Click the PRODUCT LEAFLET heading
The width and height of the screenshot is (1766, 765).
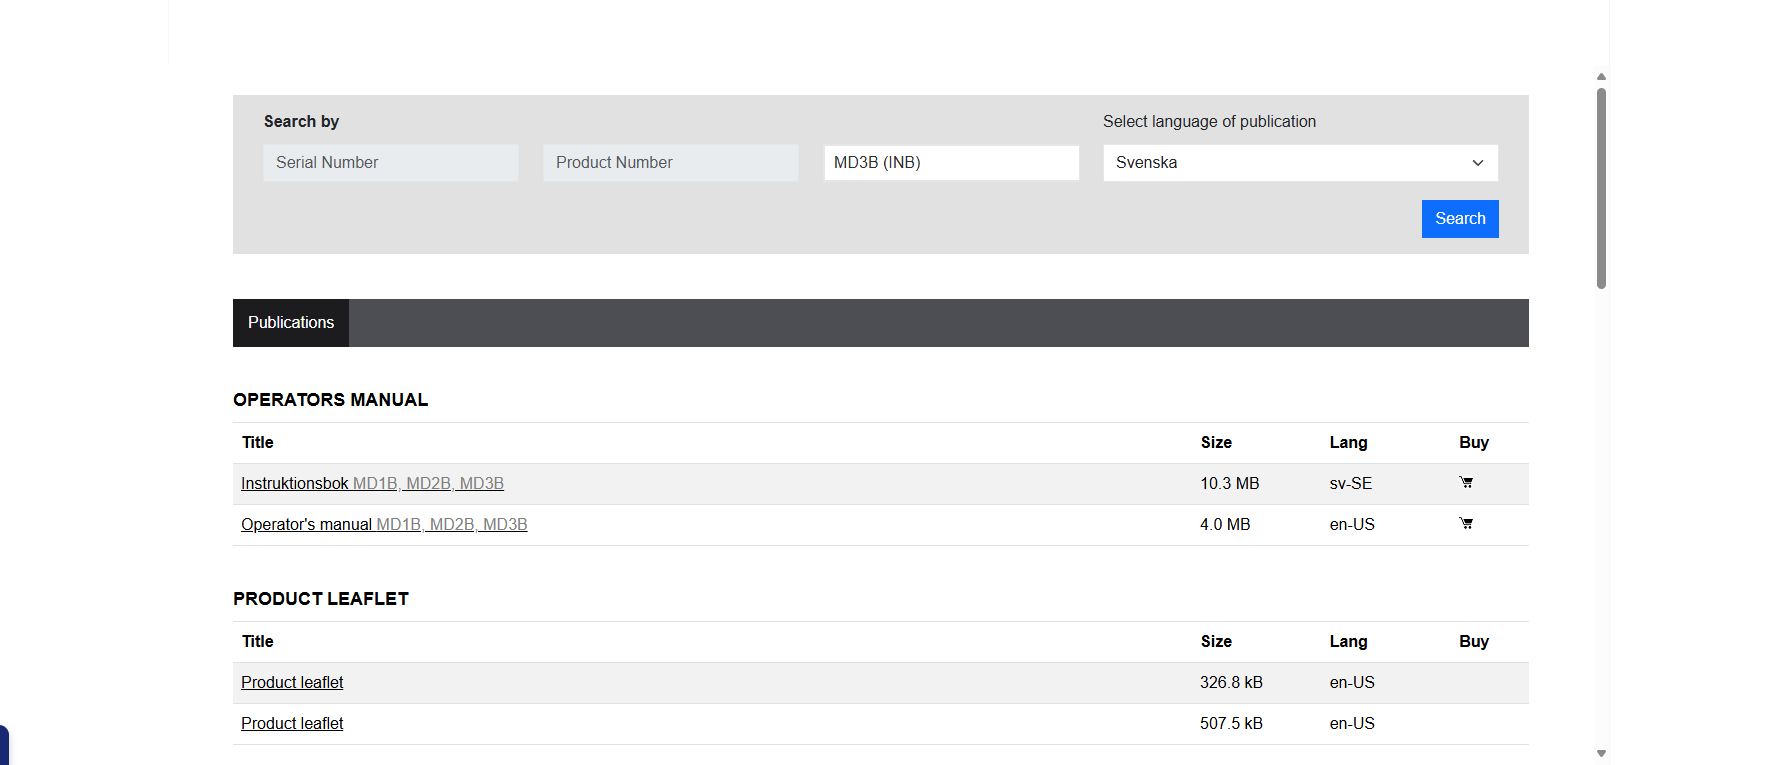321,599
